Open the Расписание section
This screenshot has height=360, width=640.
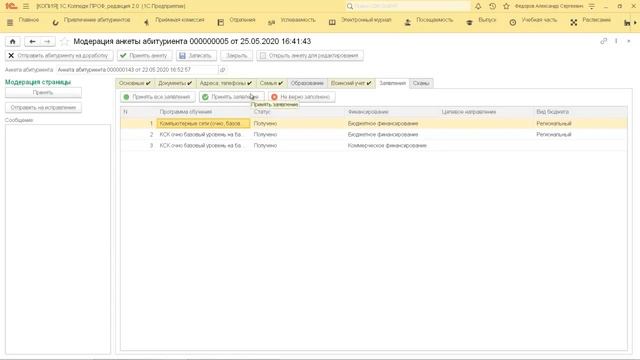click(591, 22)
